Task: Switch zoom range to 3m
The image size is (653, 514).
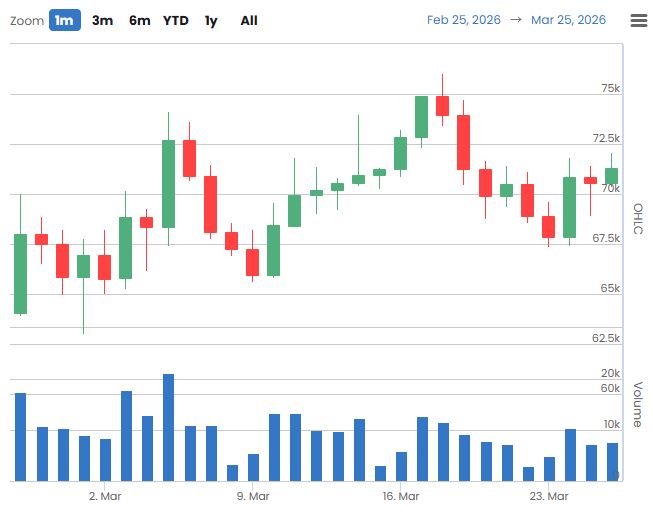Action: 102,20
